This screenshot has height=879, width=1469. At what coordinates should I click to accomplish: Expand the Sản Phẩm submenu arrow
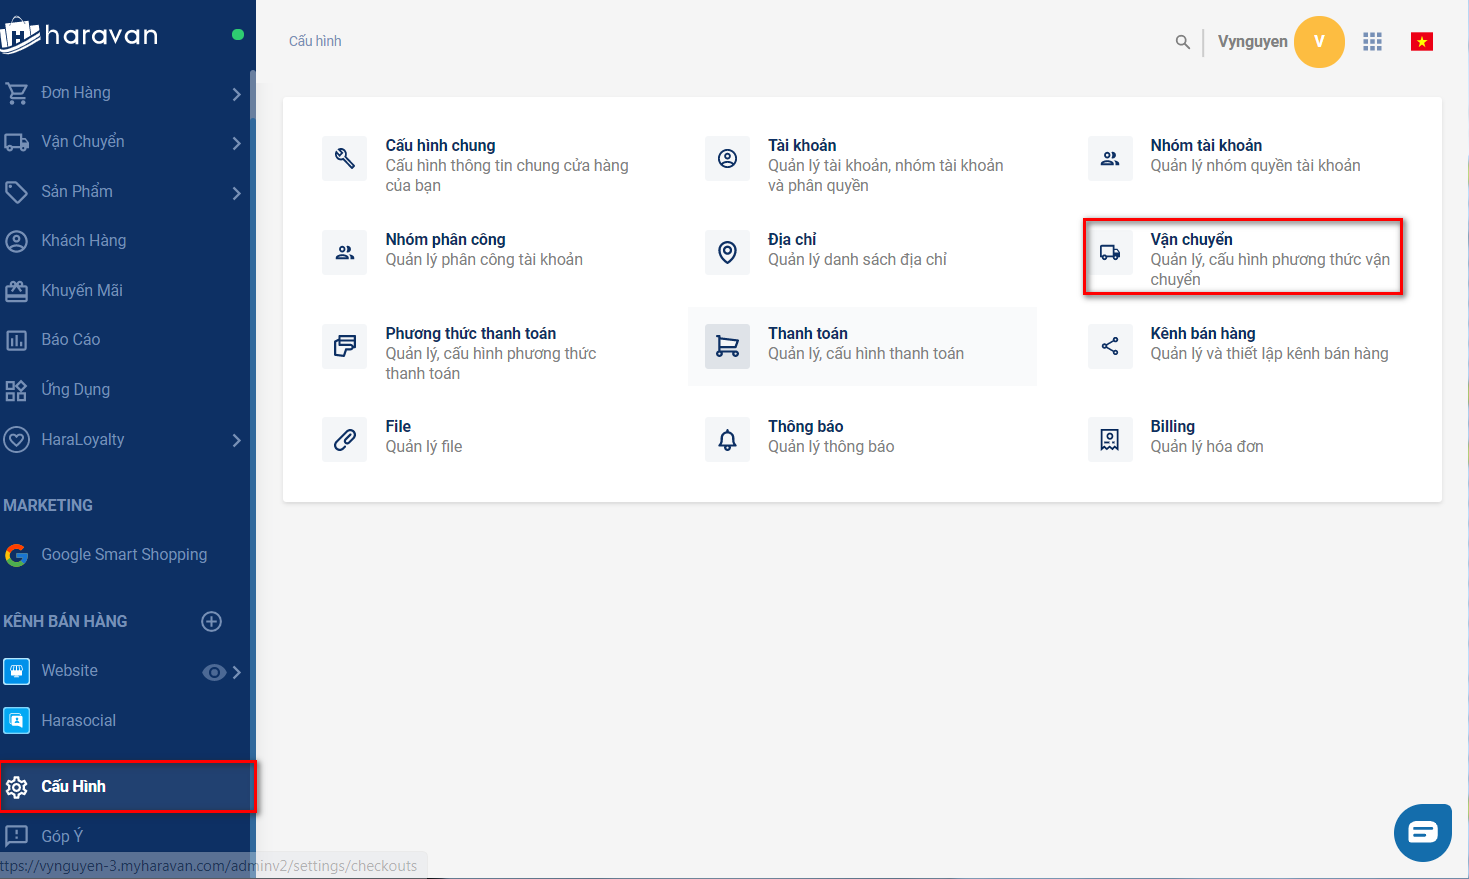(236, 192)
